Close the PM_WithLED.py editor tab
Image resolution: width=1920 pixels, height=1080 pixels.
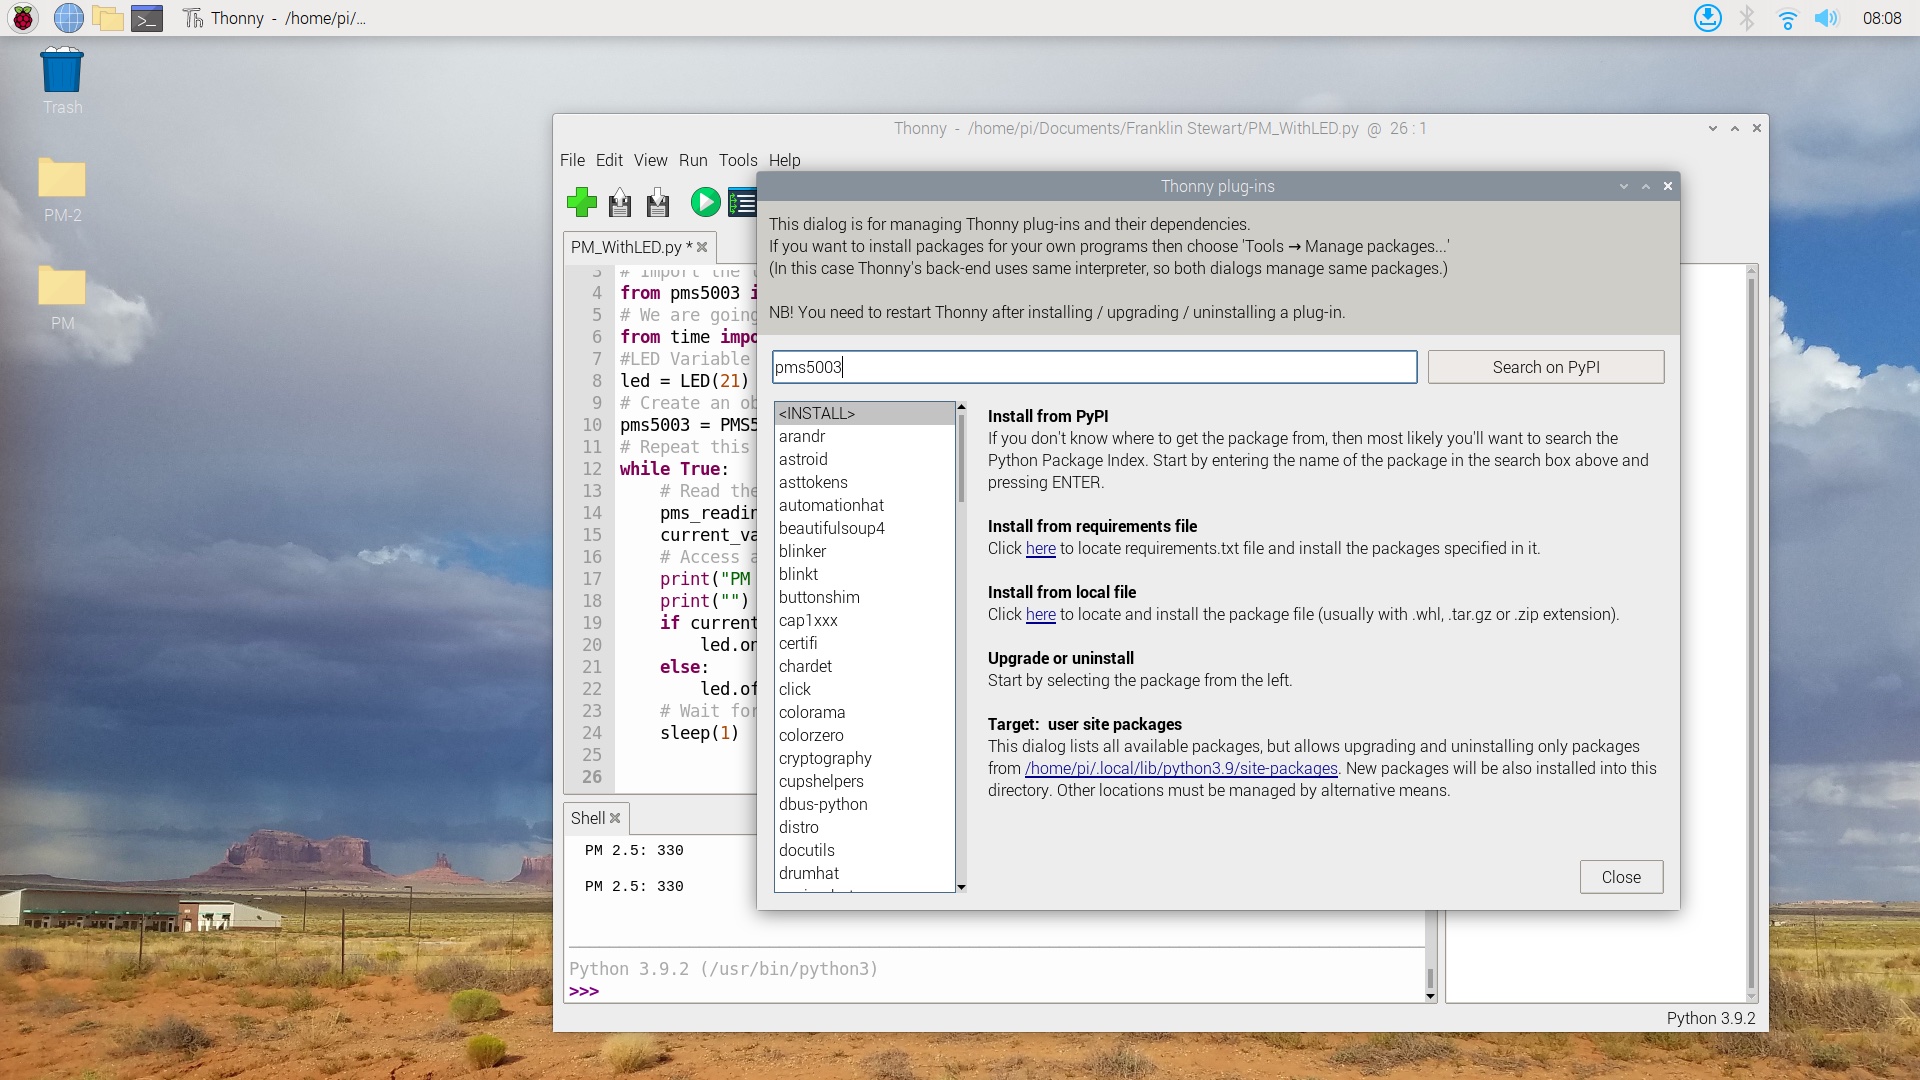(702, 247)
